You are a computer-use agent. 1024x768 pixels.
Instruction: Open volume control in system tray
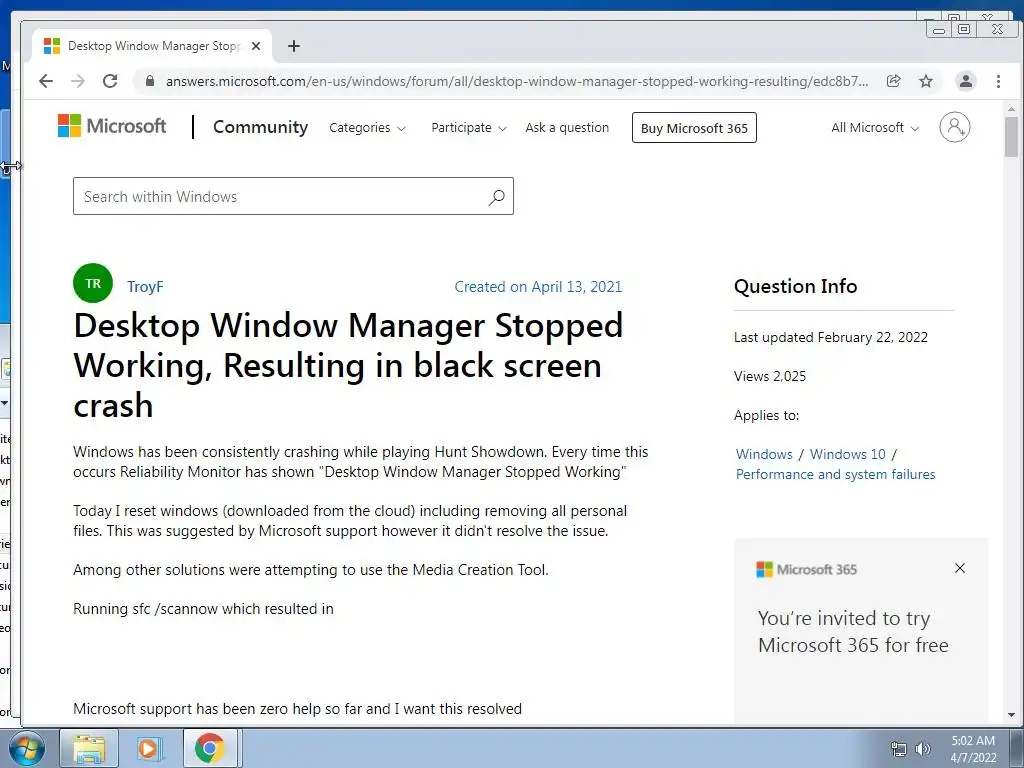[922, 749]
